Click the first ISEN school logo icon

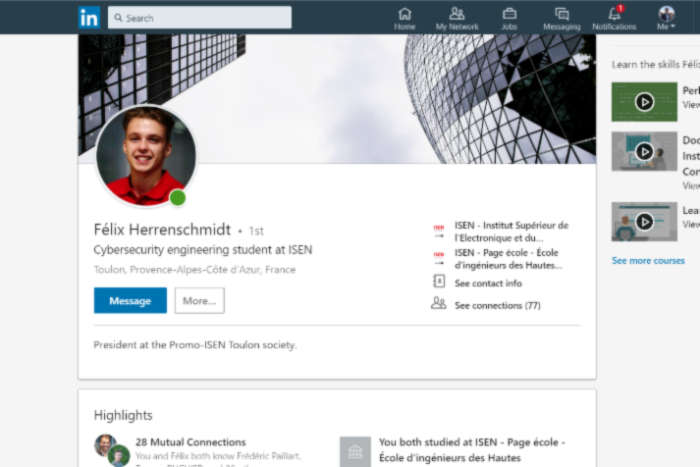pos(439,231)
